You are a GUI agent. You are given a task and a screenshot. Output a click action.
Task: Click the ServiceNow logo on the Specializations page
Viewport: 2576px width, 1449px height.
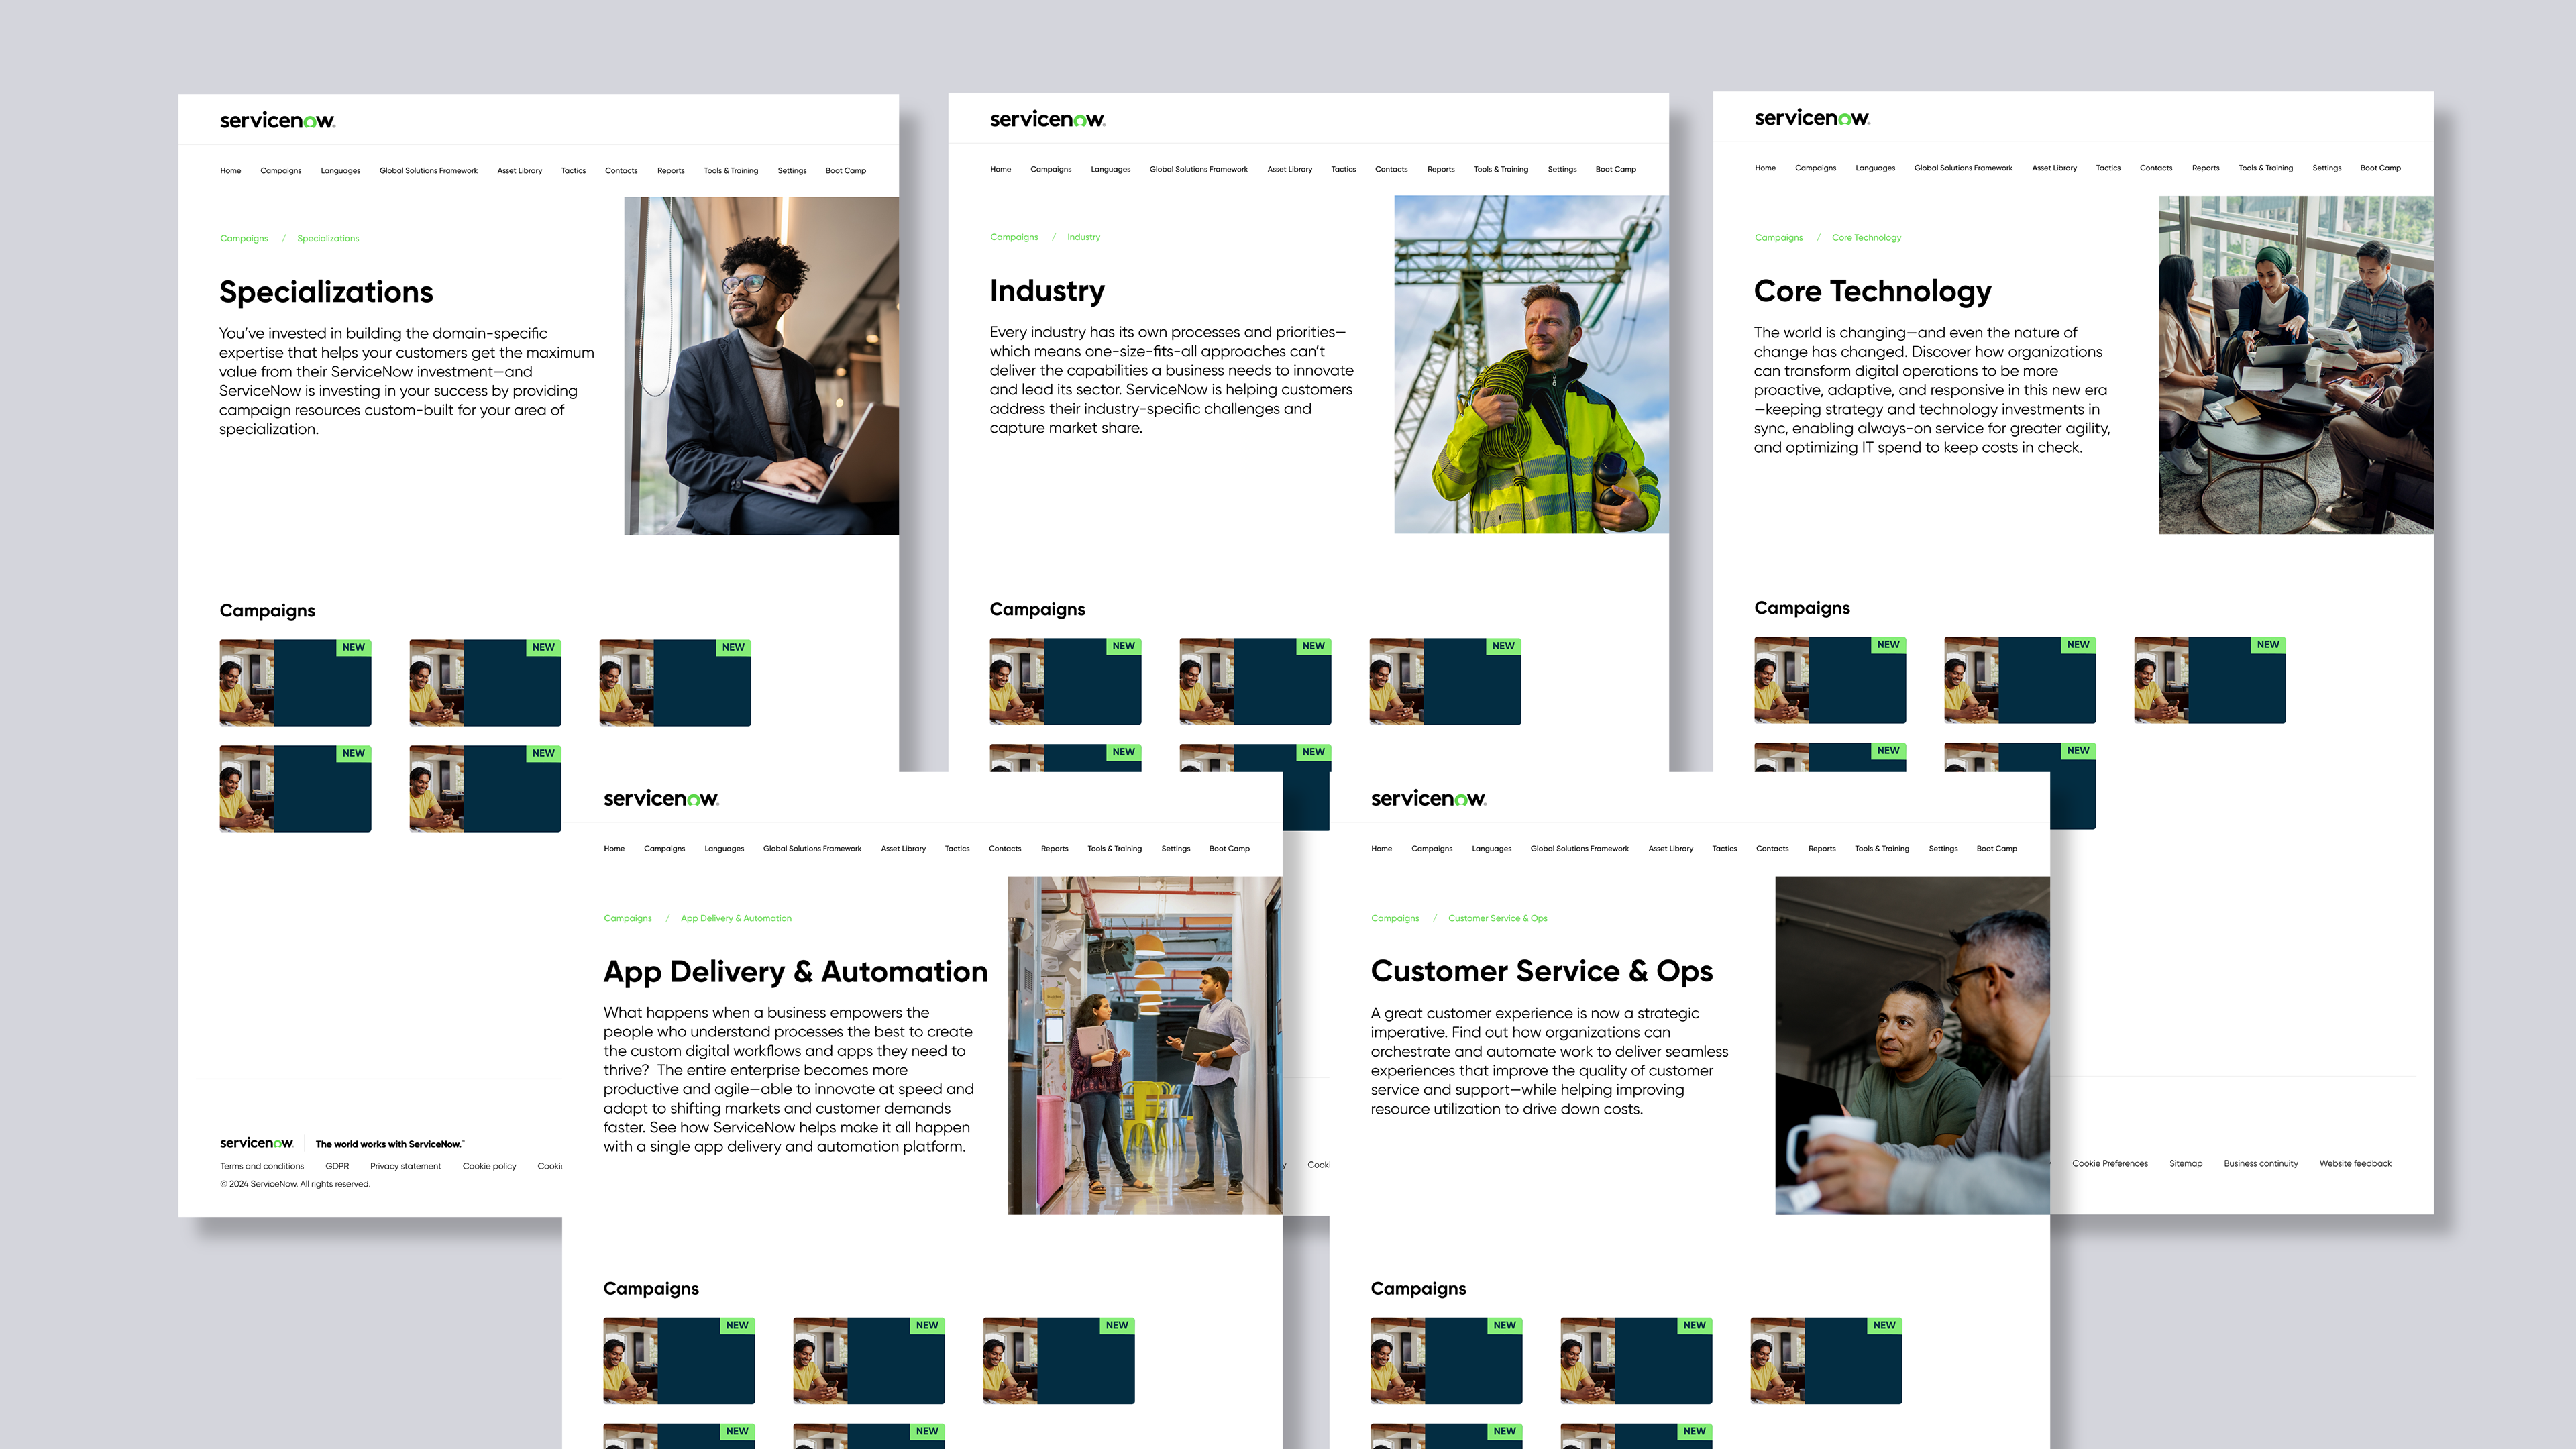coord(277,121)
